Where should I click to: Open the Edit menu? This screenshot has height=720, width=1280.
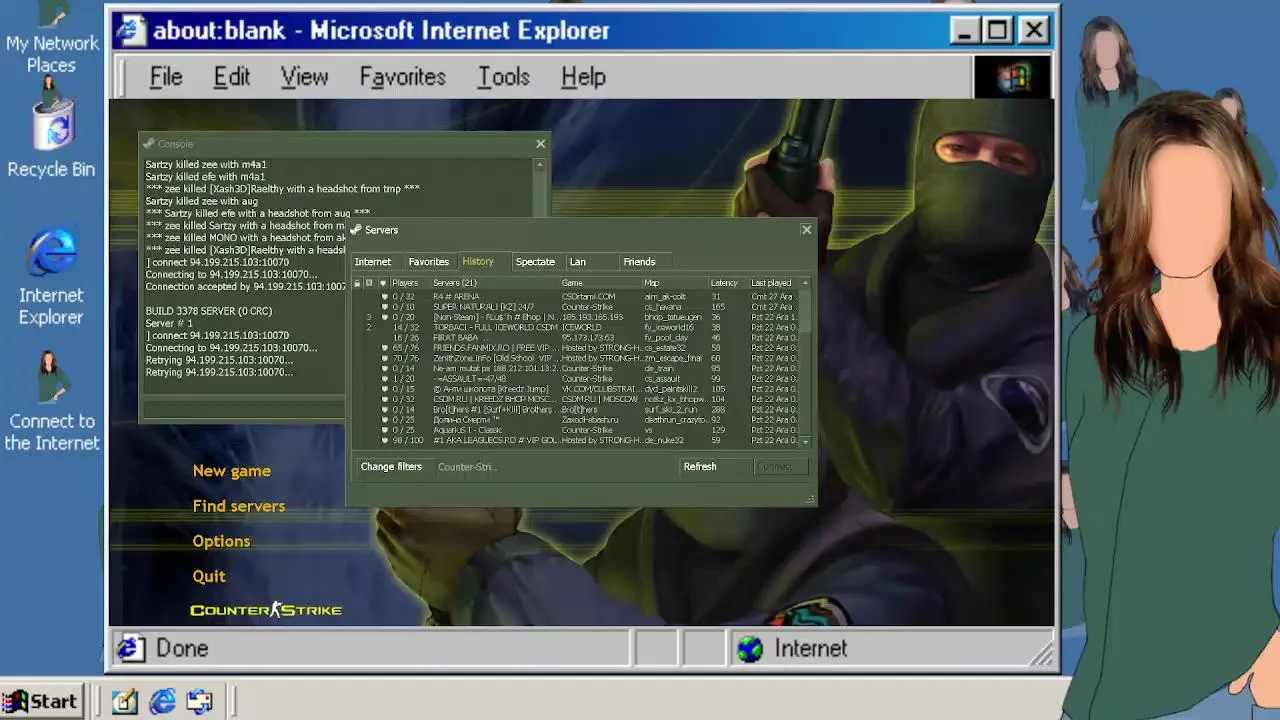[x=231, y=77]
